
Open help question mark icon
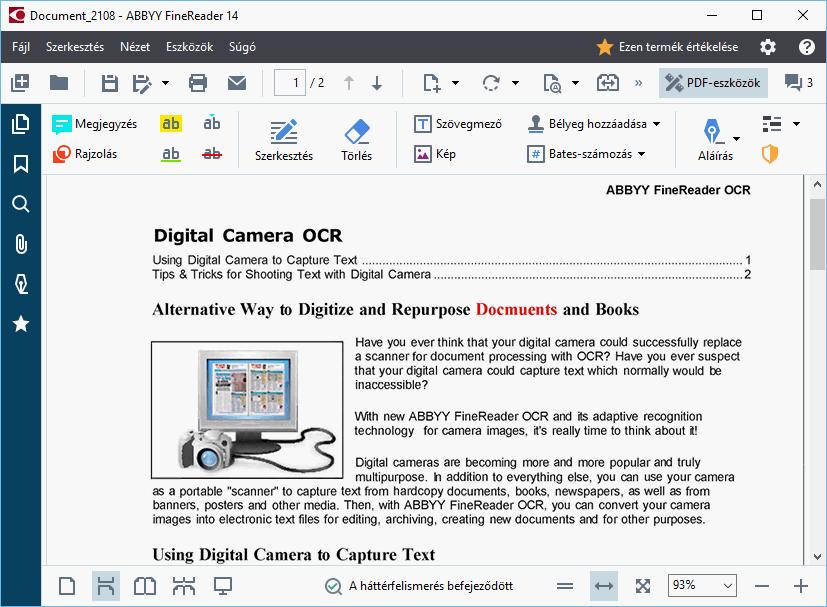[x=806, y=47]
